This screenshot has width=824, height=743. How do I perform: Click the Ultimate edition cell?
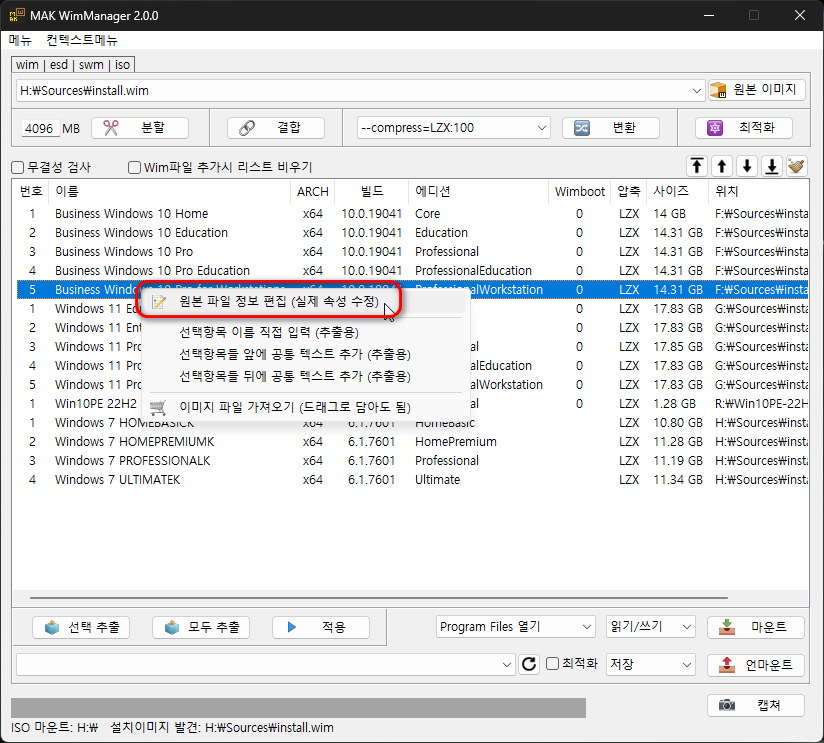click(x=437, y=480)
